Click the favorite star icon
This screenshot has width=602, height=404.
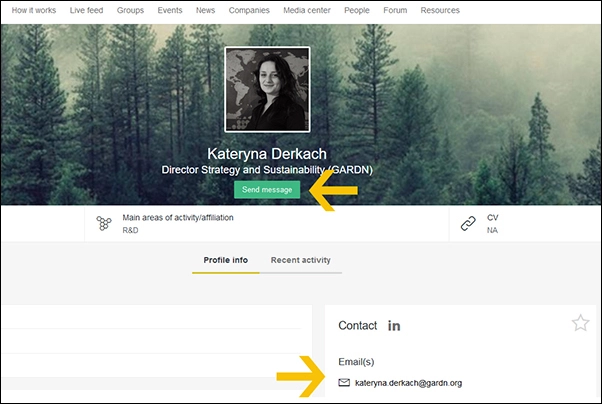580,322
